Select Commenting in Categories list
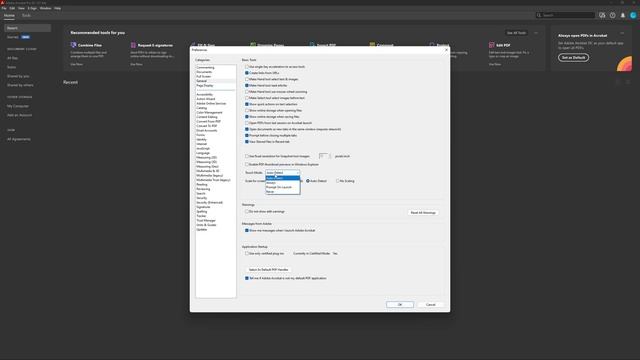Screen dimensions: 640x360 pyautogui.click(x=205, y=67)
